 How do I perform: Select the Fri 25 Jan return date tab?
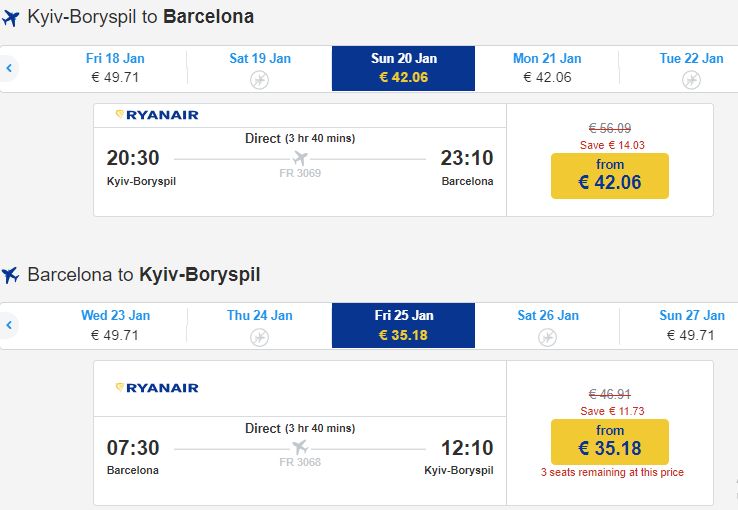pyautogui.click(x=403, y=325)
